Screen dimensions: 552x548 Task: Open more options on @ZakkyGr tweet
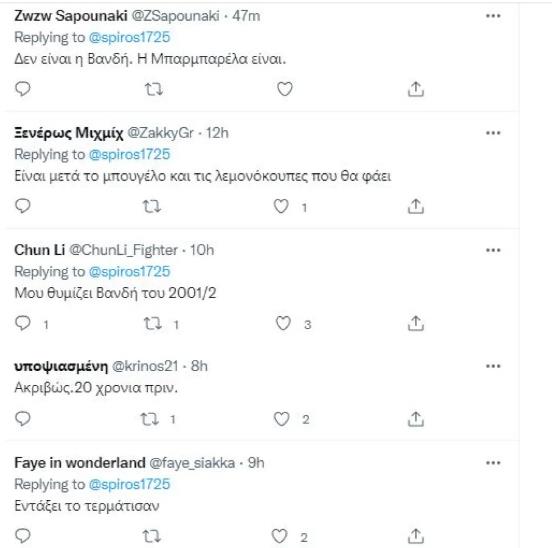point(493,133)
